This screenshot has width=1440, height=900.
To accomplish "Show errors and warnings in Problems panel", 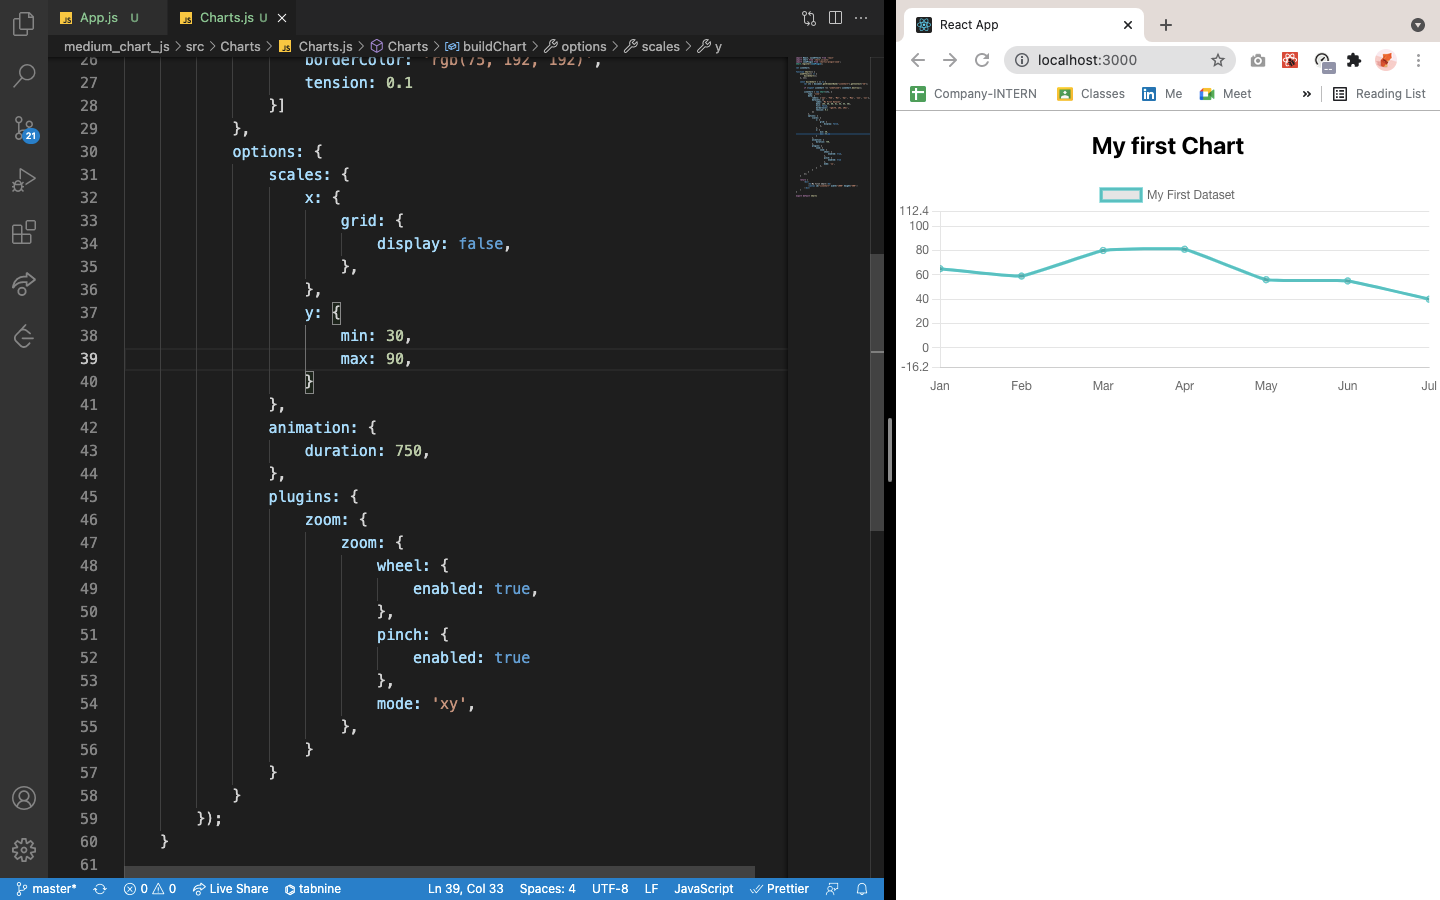I will click(x=150, y=889).
